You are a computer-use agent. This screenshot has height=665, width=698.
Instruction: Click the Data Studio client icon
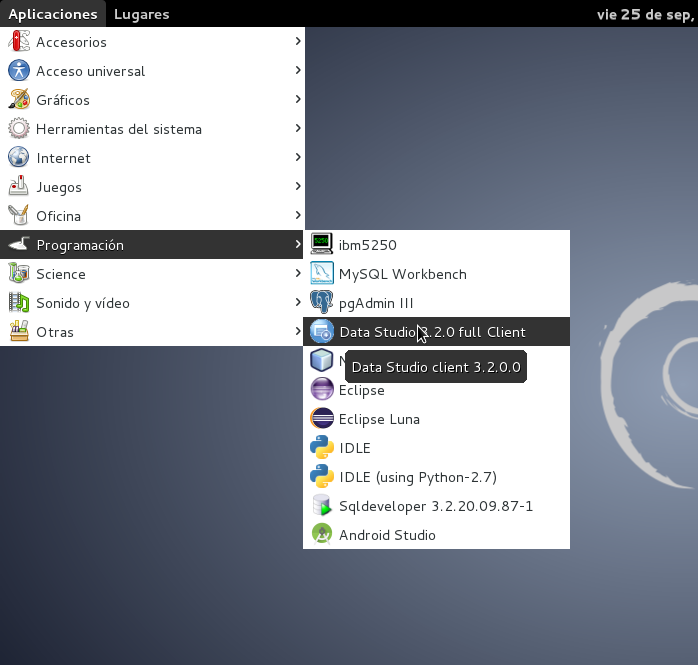click(321, 332)
